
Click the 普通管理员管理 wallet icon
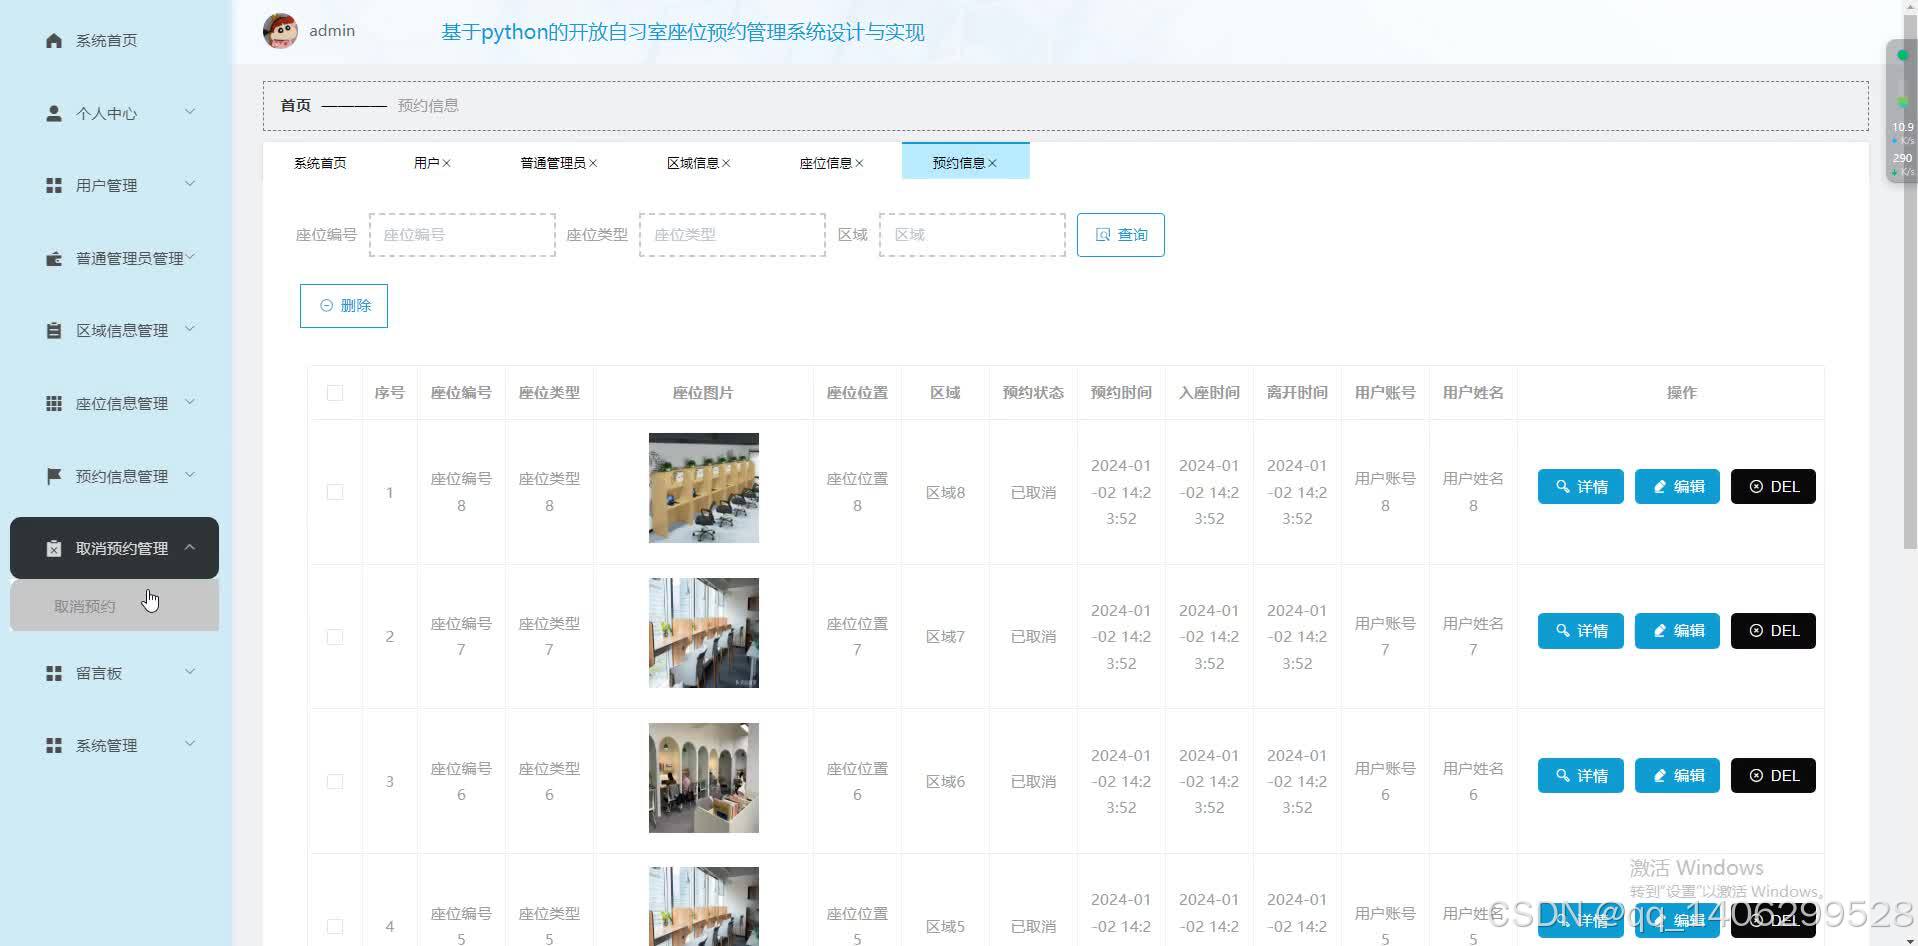[x=54, y=259]
